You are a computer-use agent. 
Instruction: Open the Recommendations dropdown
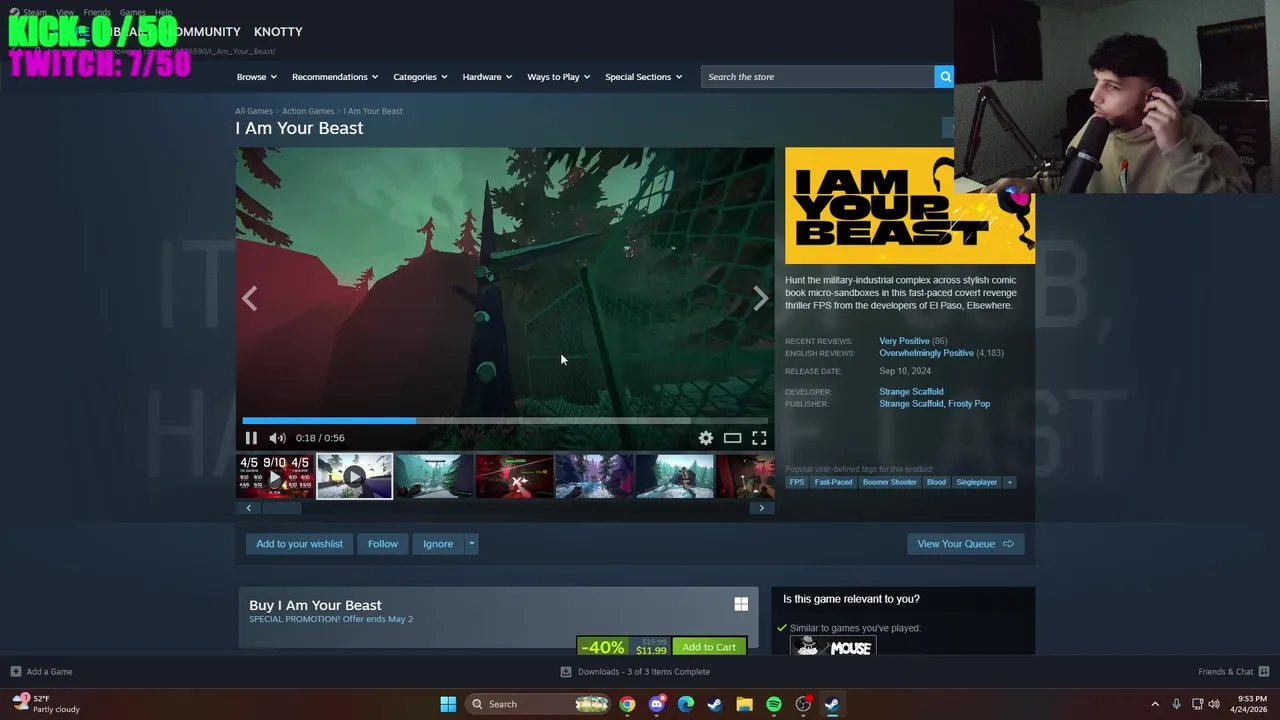[x=335, y=77]
